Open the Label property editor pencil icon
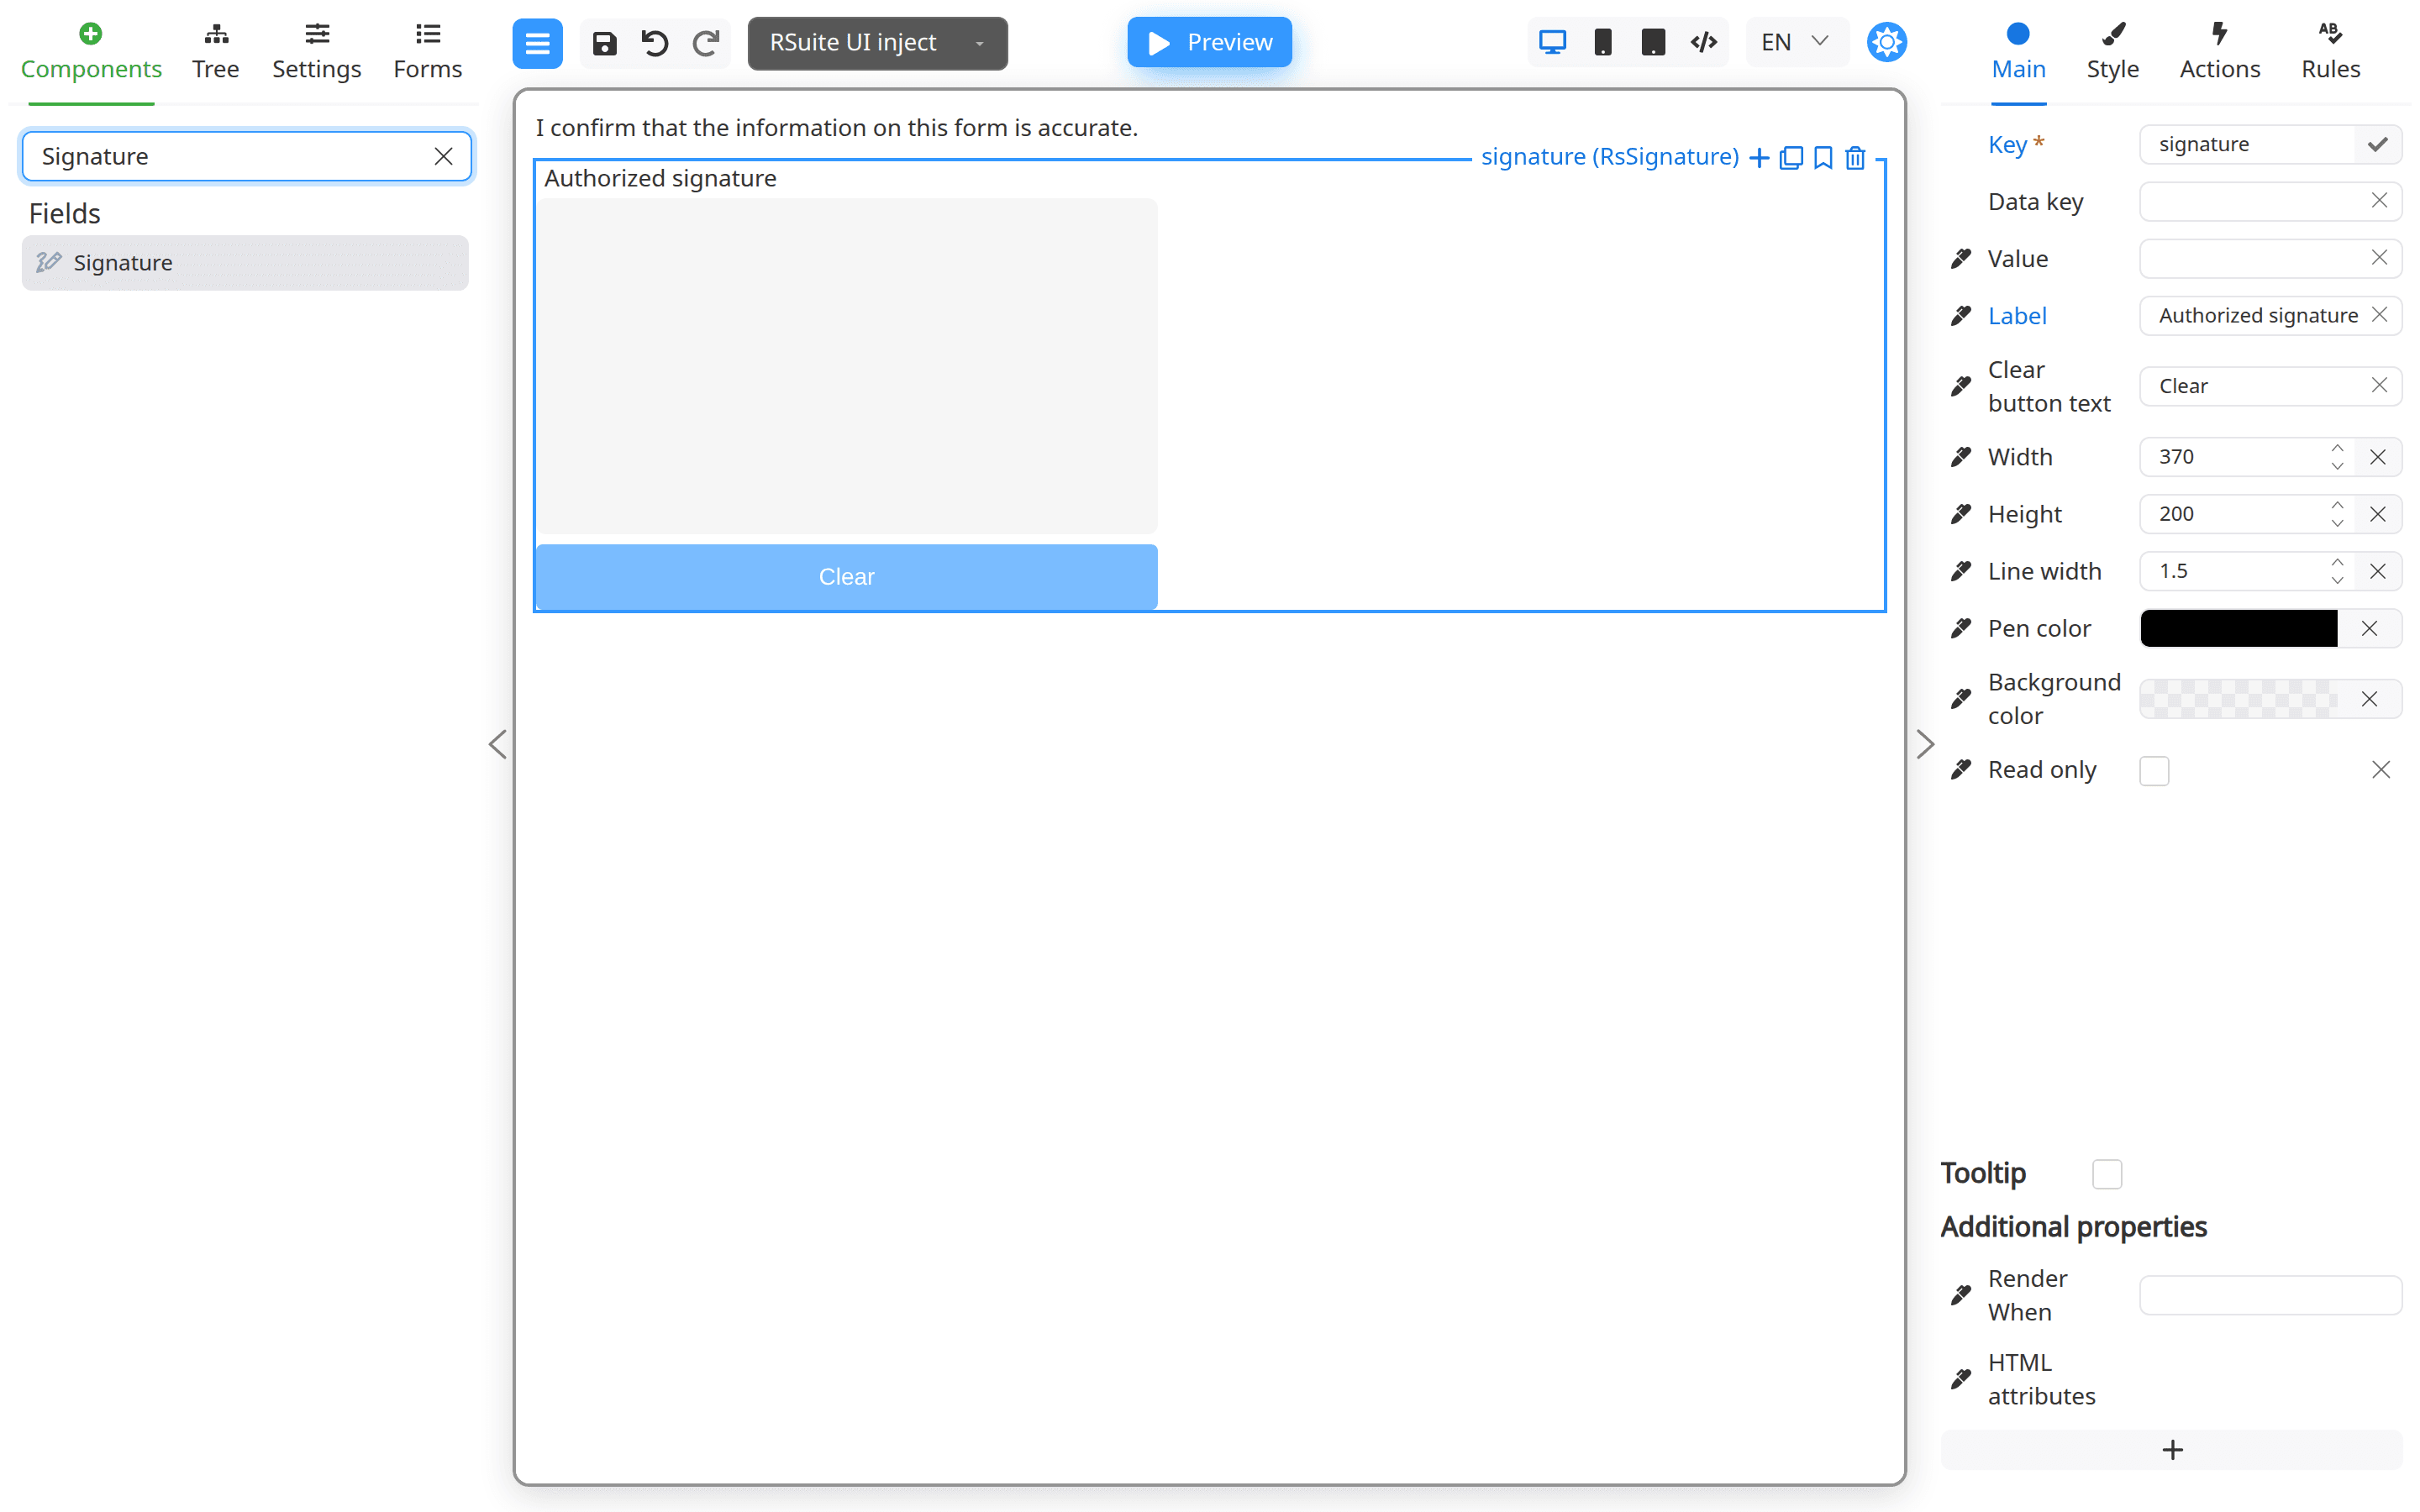Screen dimensions: 2420x1512 pyautogui.click(x=1961, y=316)
